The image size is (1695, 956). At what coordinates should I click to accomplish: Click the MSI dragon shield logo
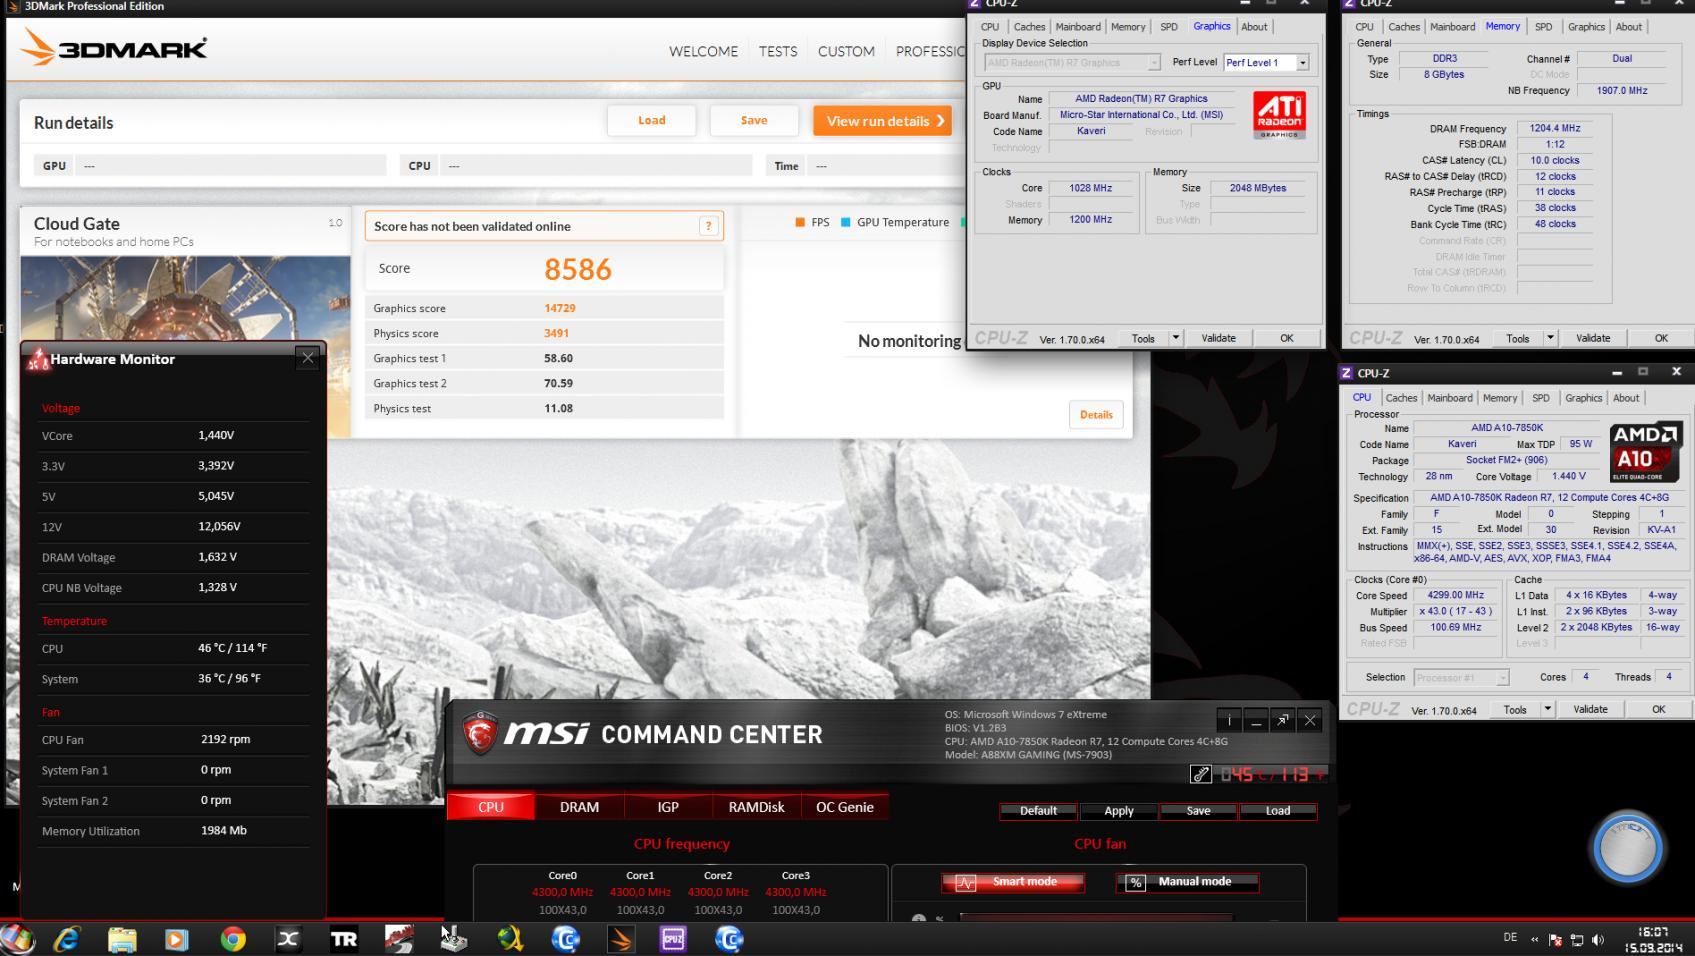tap(480, 734)
